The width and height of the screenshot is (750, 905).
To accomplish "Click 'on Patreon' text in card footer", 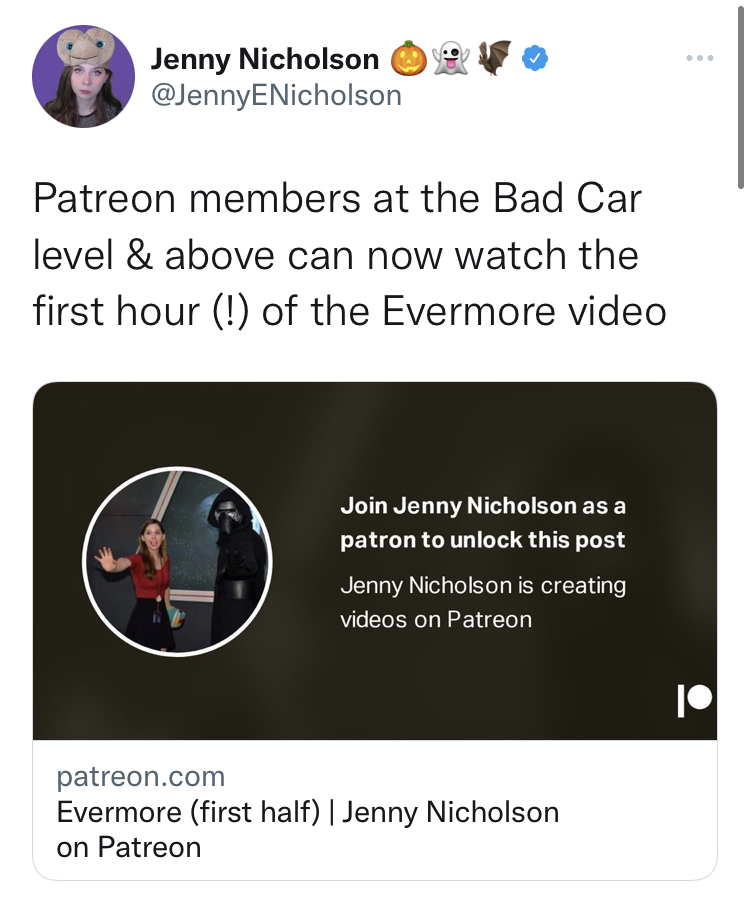I will point(129,847).
